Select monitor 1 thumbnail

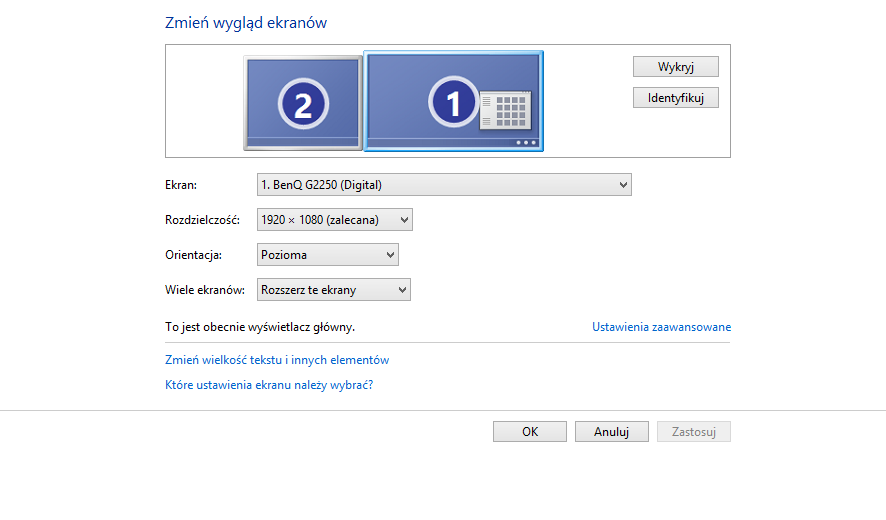click(454, 101)
